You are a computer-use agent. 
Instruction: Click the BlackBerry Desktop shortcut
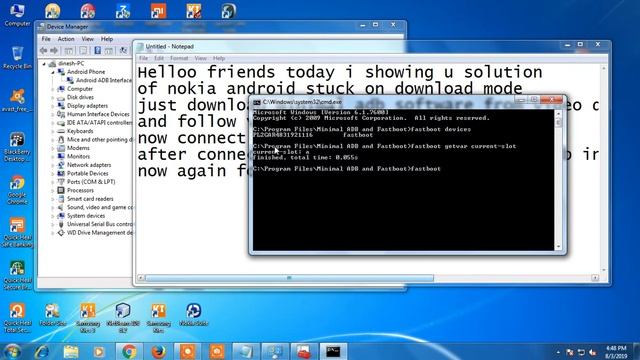pos(17,147)
